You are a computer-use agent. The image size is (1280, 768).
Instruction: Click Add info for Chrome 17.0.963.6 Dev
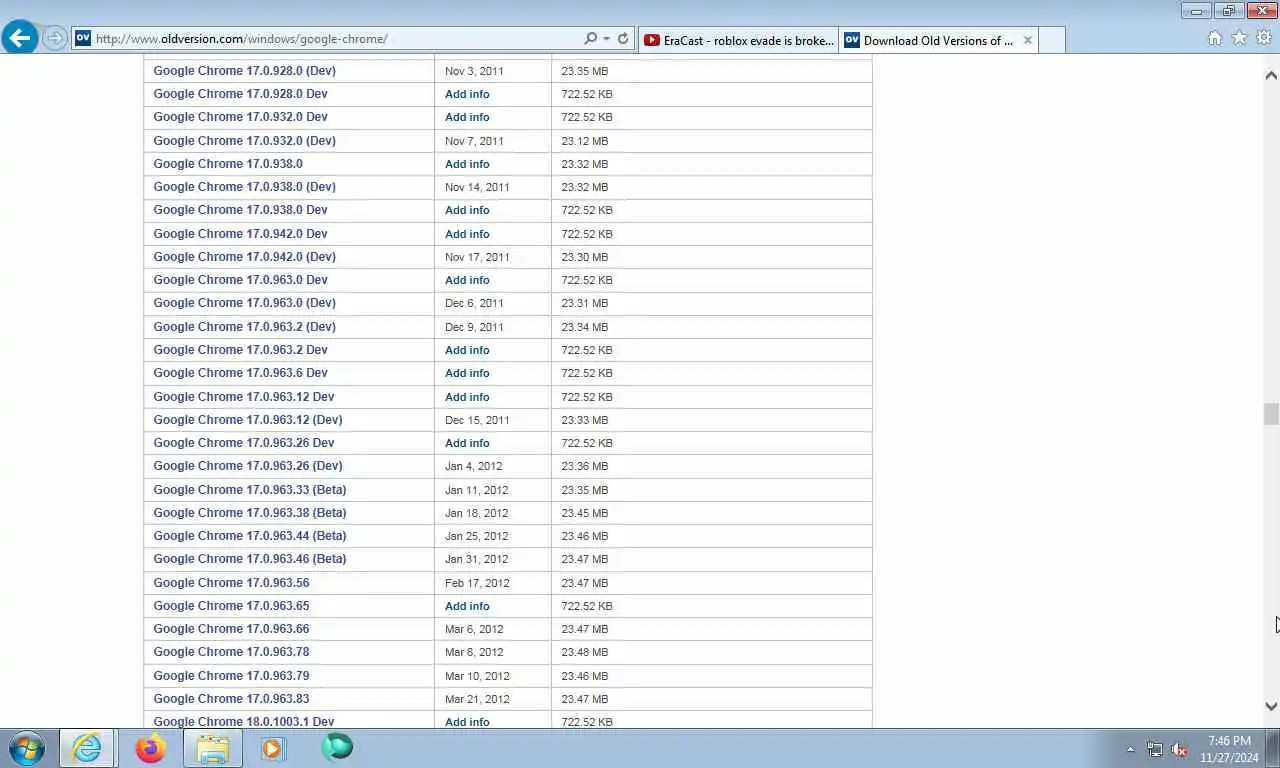click(467, 373)
